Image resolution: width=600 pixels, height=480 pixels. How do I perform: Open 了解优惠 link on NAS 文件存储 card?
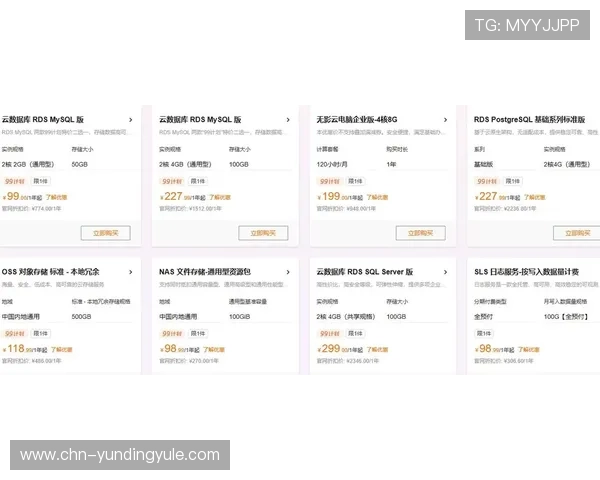click(x=214, y=350)
